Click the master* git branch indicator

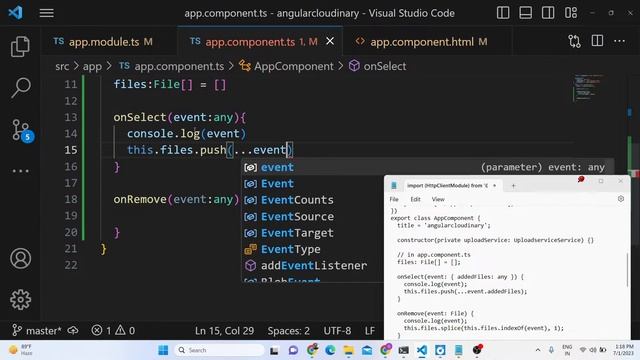[x=37, y=330]
